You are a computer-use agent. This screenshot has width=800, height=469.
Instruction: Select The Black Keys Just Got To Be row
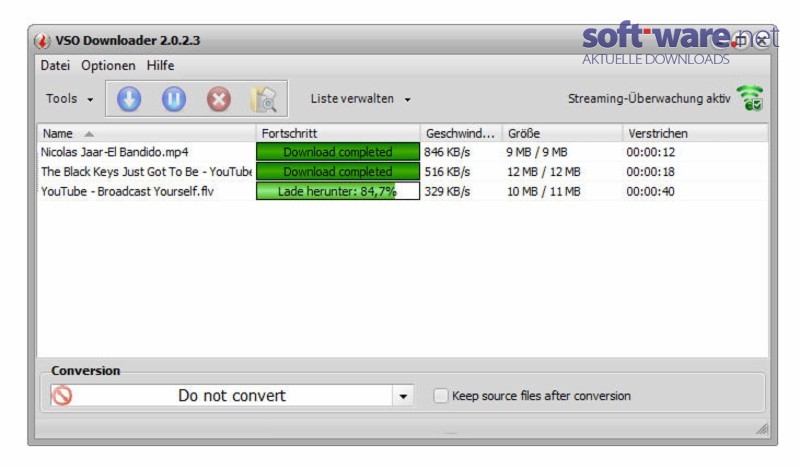[x=403, y=171]
